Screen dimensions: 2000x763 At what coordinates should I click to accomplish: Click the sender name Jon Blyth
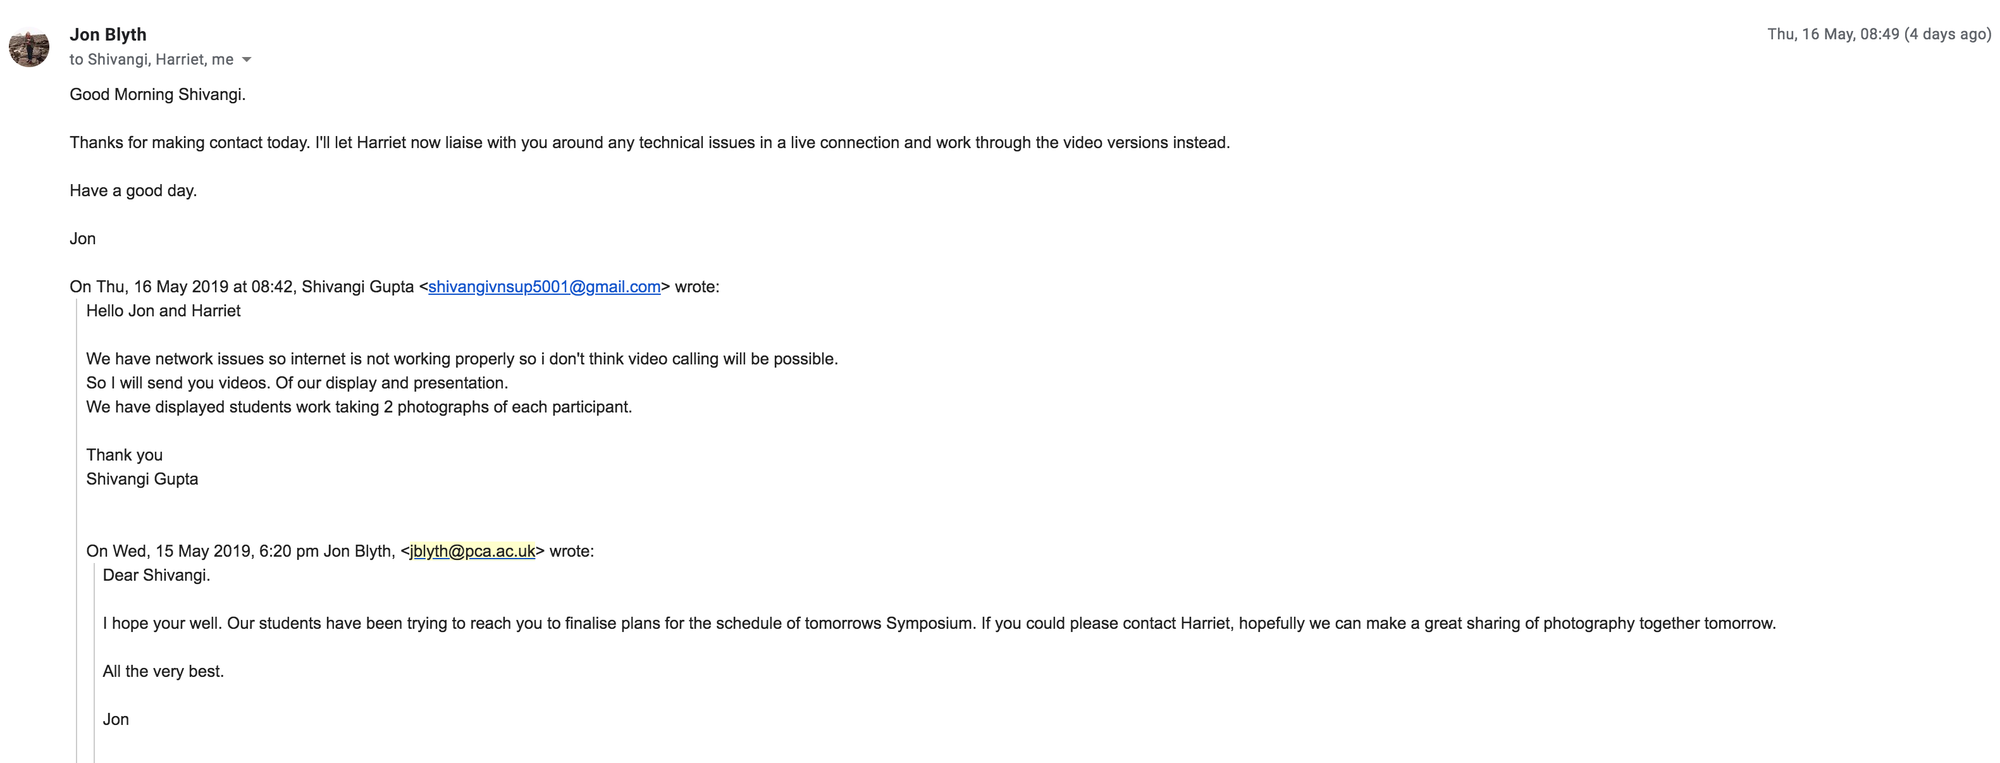point(108,34)
